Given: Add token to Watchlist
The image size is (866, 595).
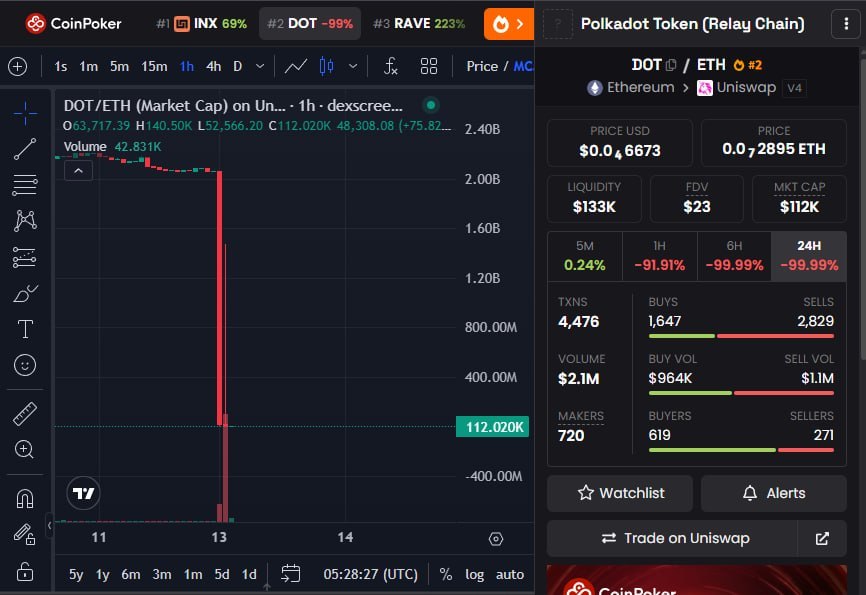Looking at the screenshot, I should coord(621,493).
